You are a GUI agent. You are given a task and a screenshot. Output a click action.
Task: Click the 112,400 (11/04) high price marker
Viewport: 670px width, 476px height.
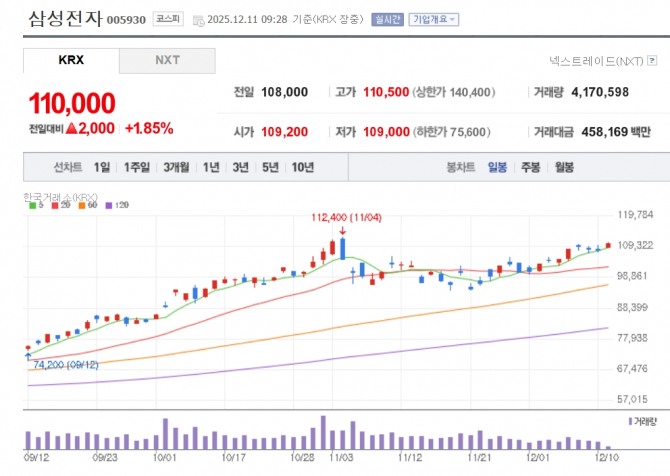tap(342, 215)
